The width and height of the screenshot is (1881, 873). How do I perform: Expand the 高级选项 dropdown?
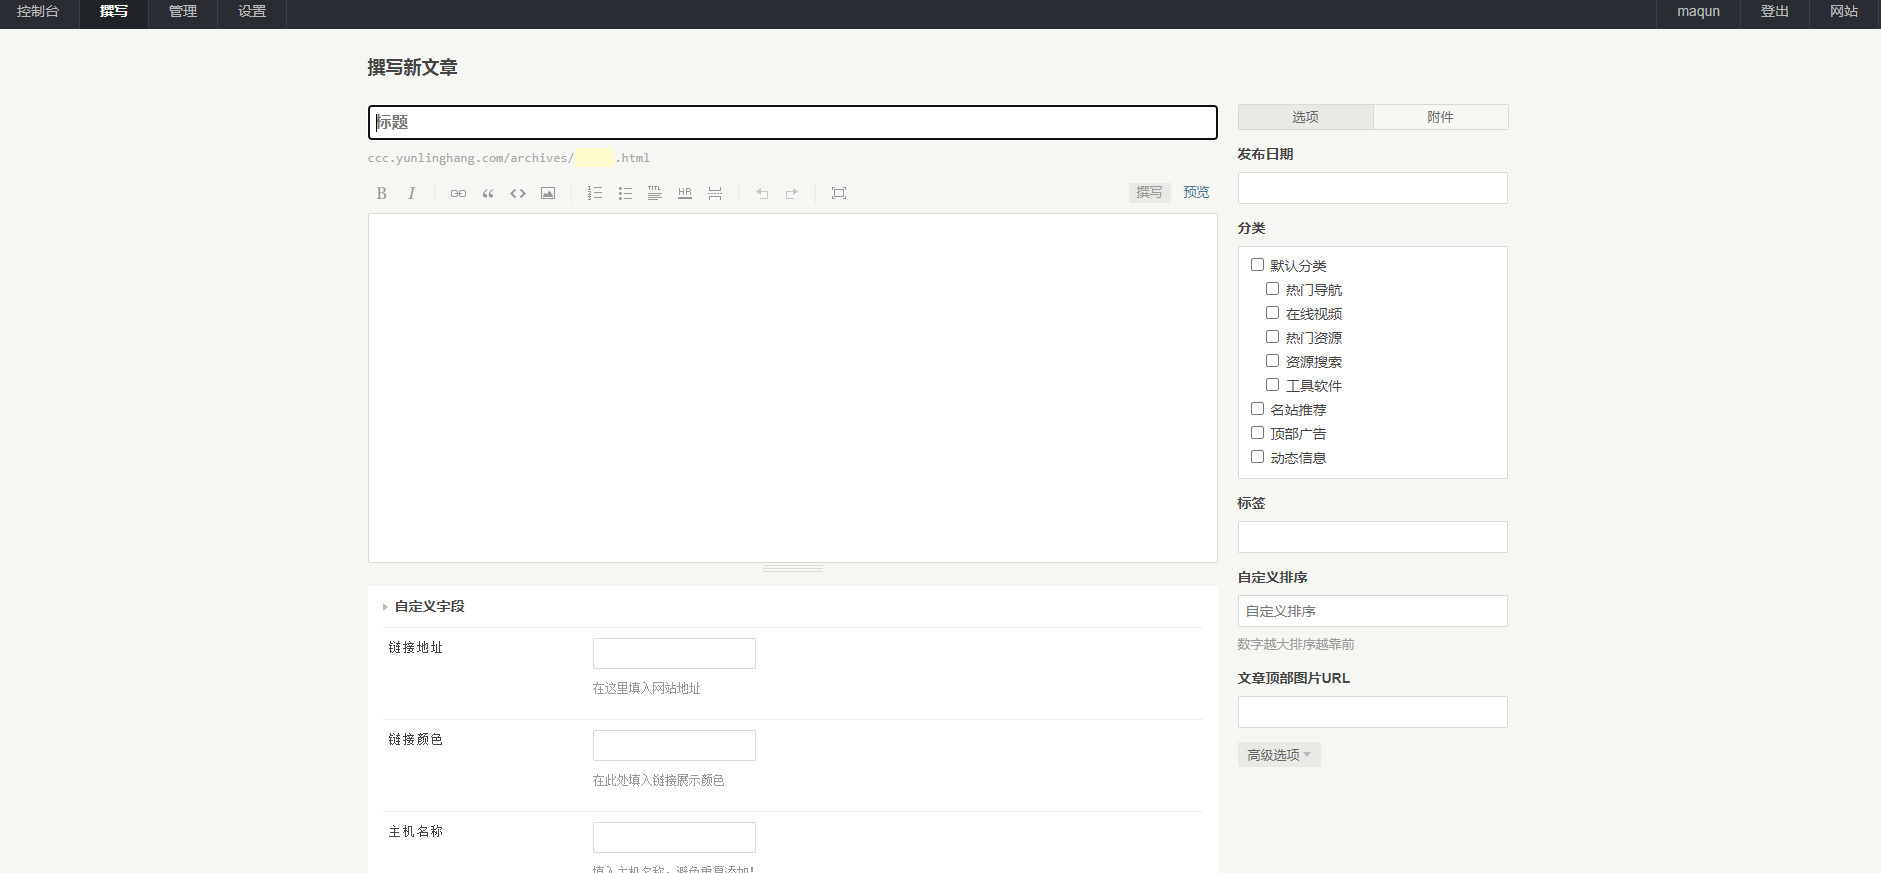coord(1279,755)
